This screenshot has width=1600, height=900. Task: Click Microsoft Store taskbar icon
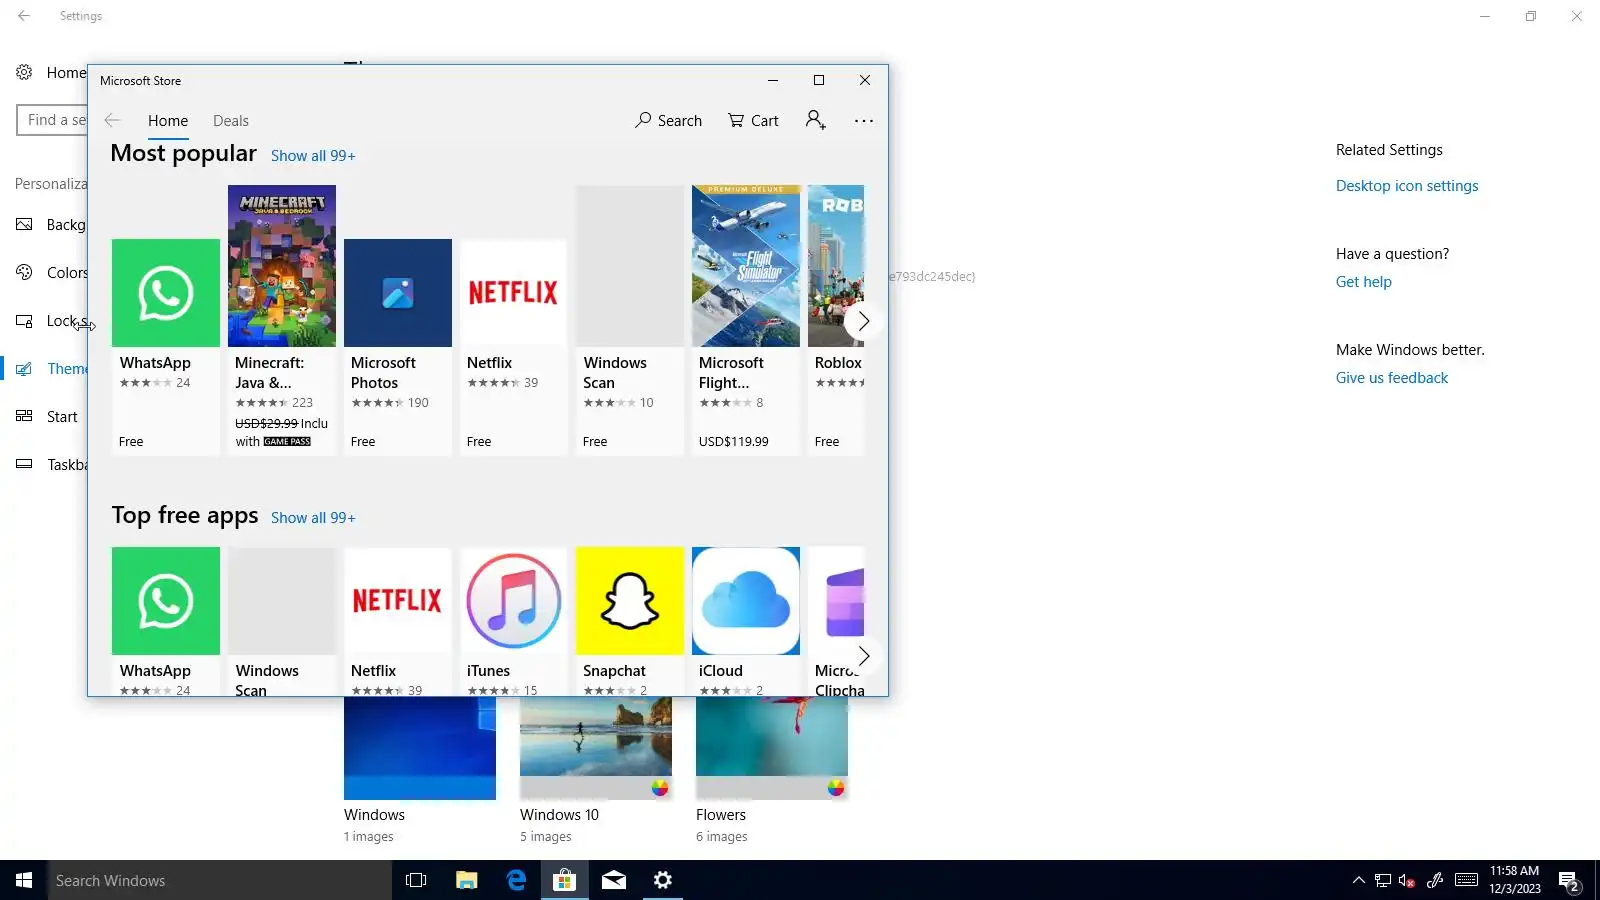tap(564, 880)
